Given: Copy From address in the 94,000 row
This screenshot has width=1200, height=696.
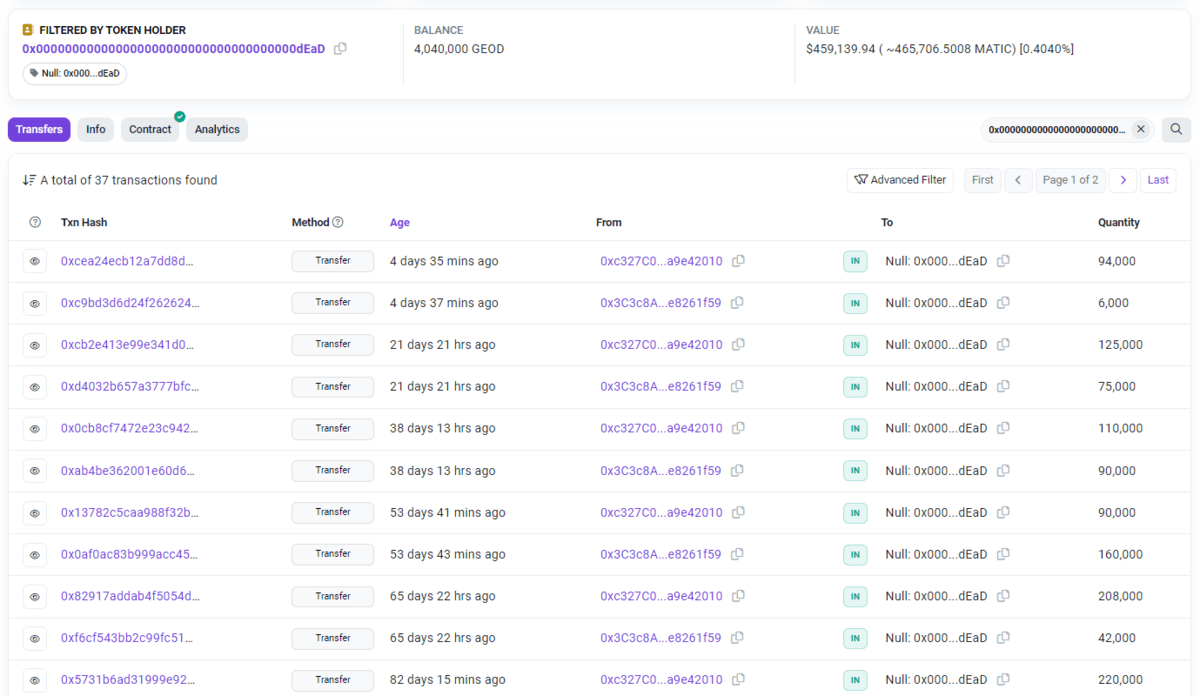Looking at the screenshot, I should point(738,261).
